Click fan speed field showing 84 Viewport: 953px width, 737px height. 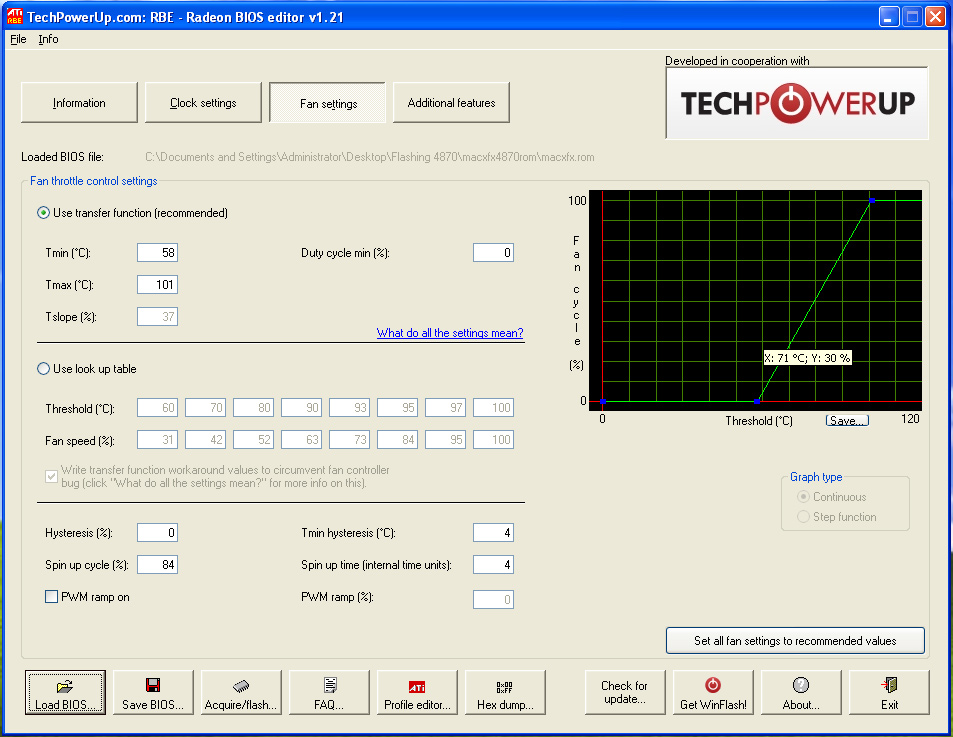point(397,439)
